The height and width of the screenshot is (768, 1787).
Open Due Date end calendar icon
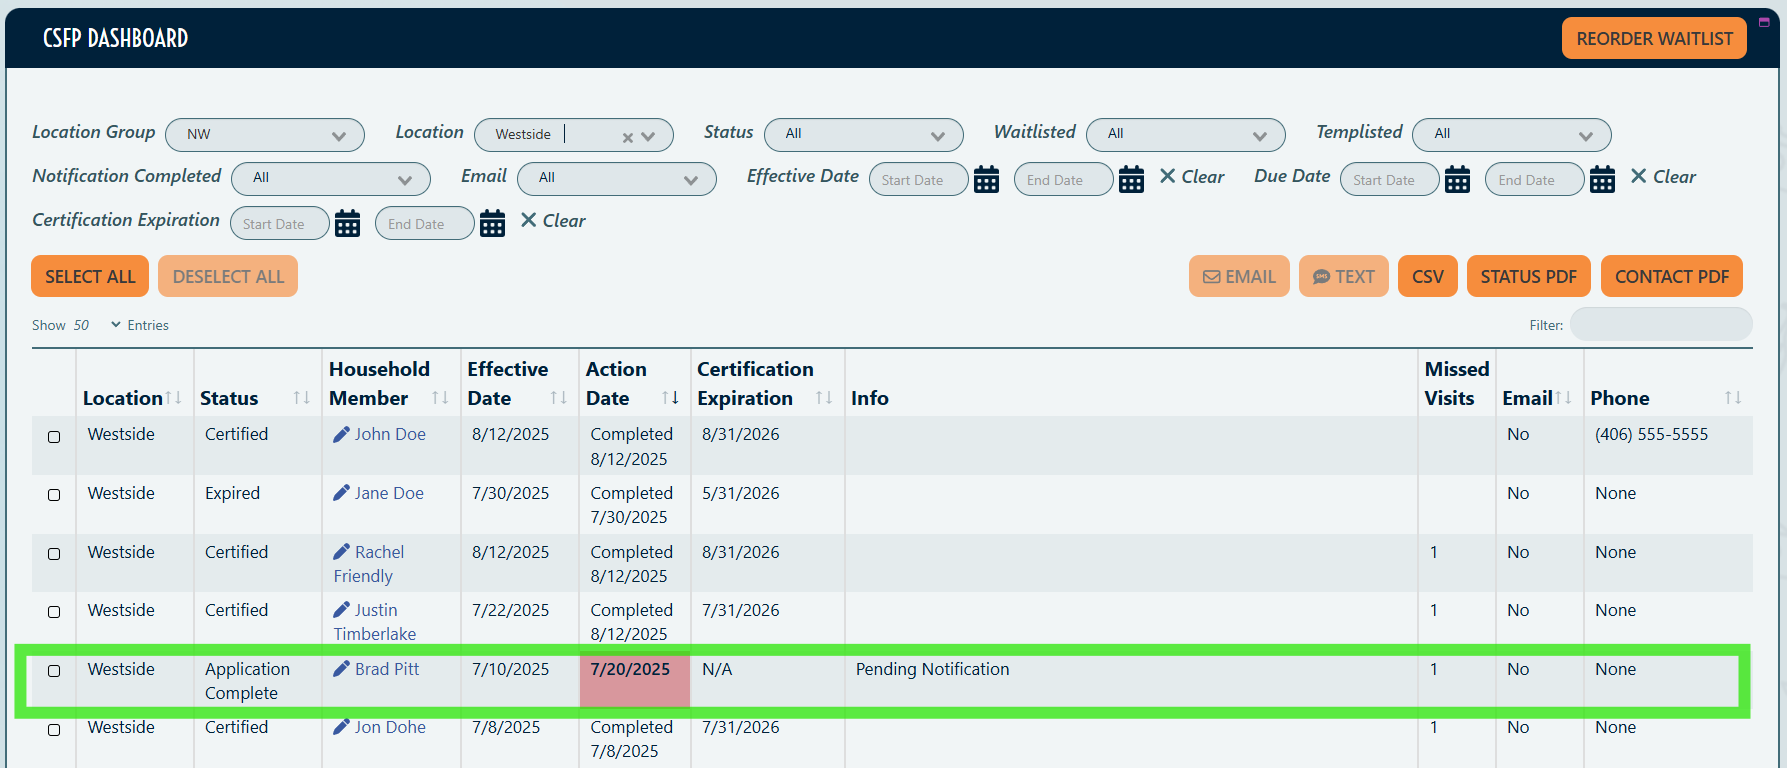click(1602, 179)
